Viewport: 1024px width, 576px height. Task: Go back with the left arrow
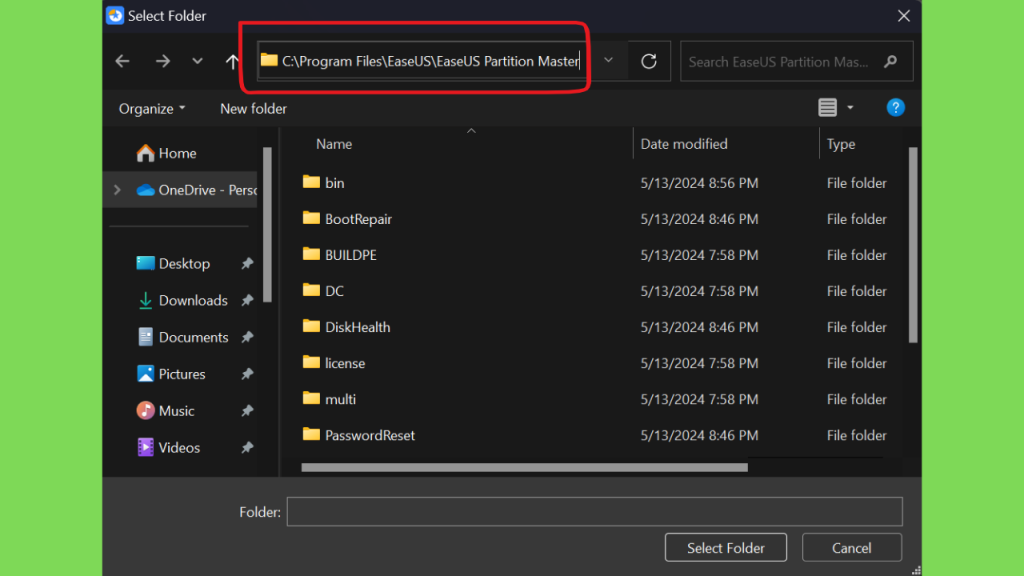[122, 61]
